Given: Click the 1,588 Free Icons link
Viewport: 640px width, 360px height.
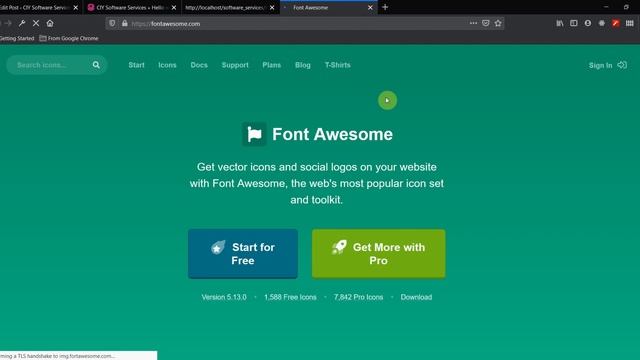Looking at the screenshot, I should [x=290, y=297].
